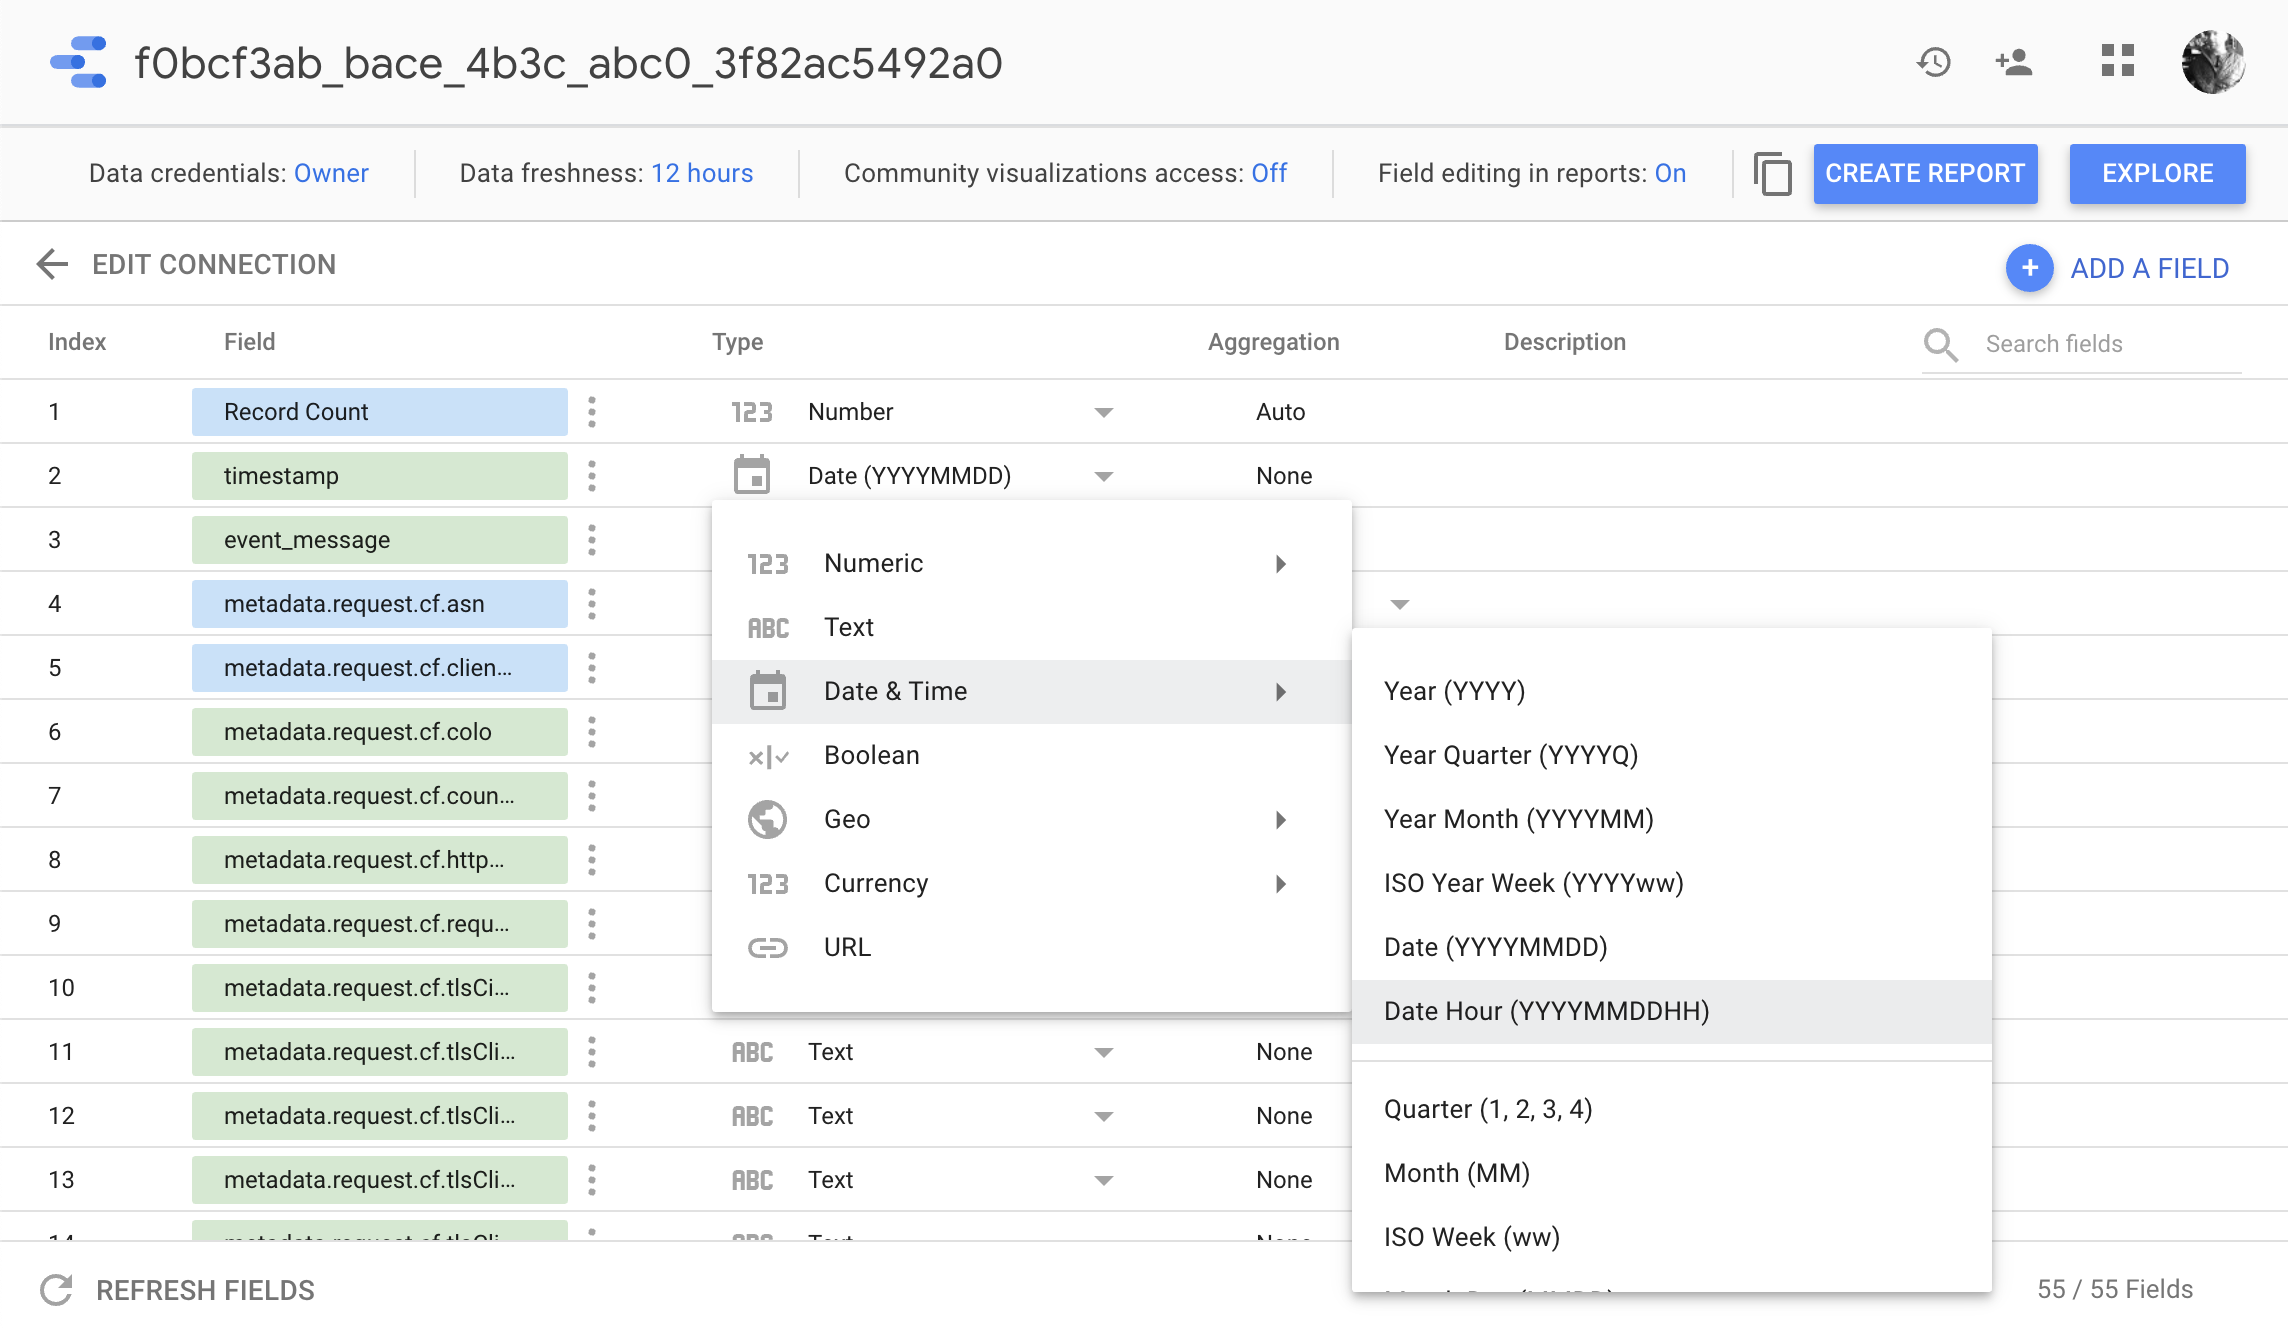Click the 123 icon in Record Count row
2288x1328 pixels.
coord(752,412)
